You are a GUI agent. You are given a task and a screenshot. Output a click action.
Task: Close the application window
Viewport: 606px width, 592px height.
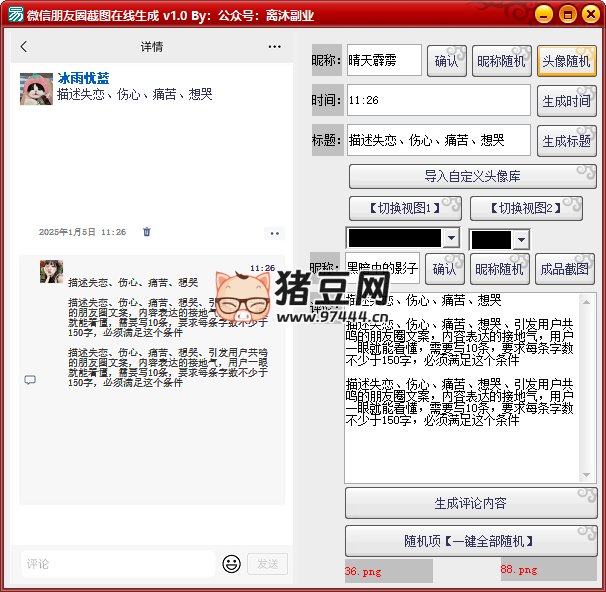(x=591, y=15)
